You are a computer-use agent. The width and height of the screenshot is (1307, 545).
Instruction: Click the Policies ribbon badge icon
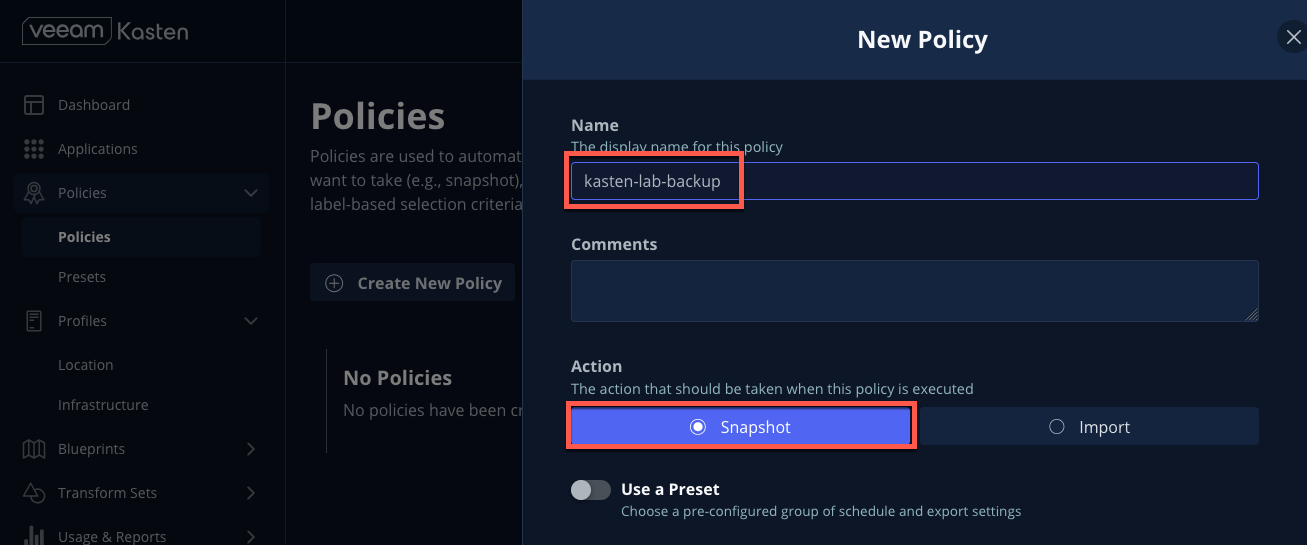pyautogui.click(x=34, y=193)
